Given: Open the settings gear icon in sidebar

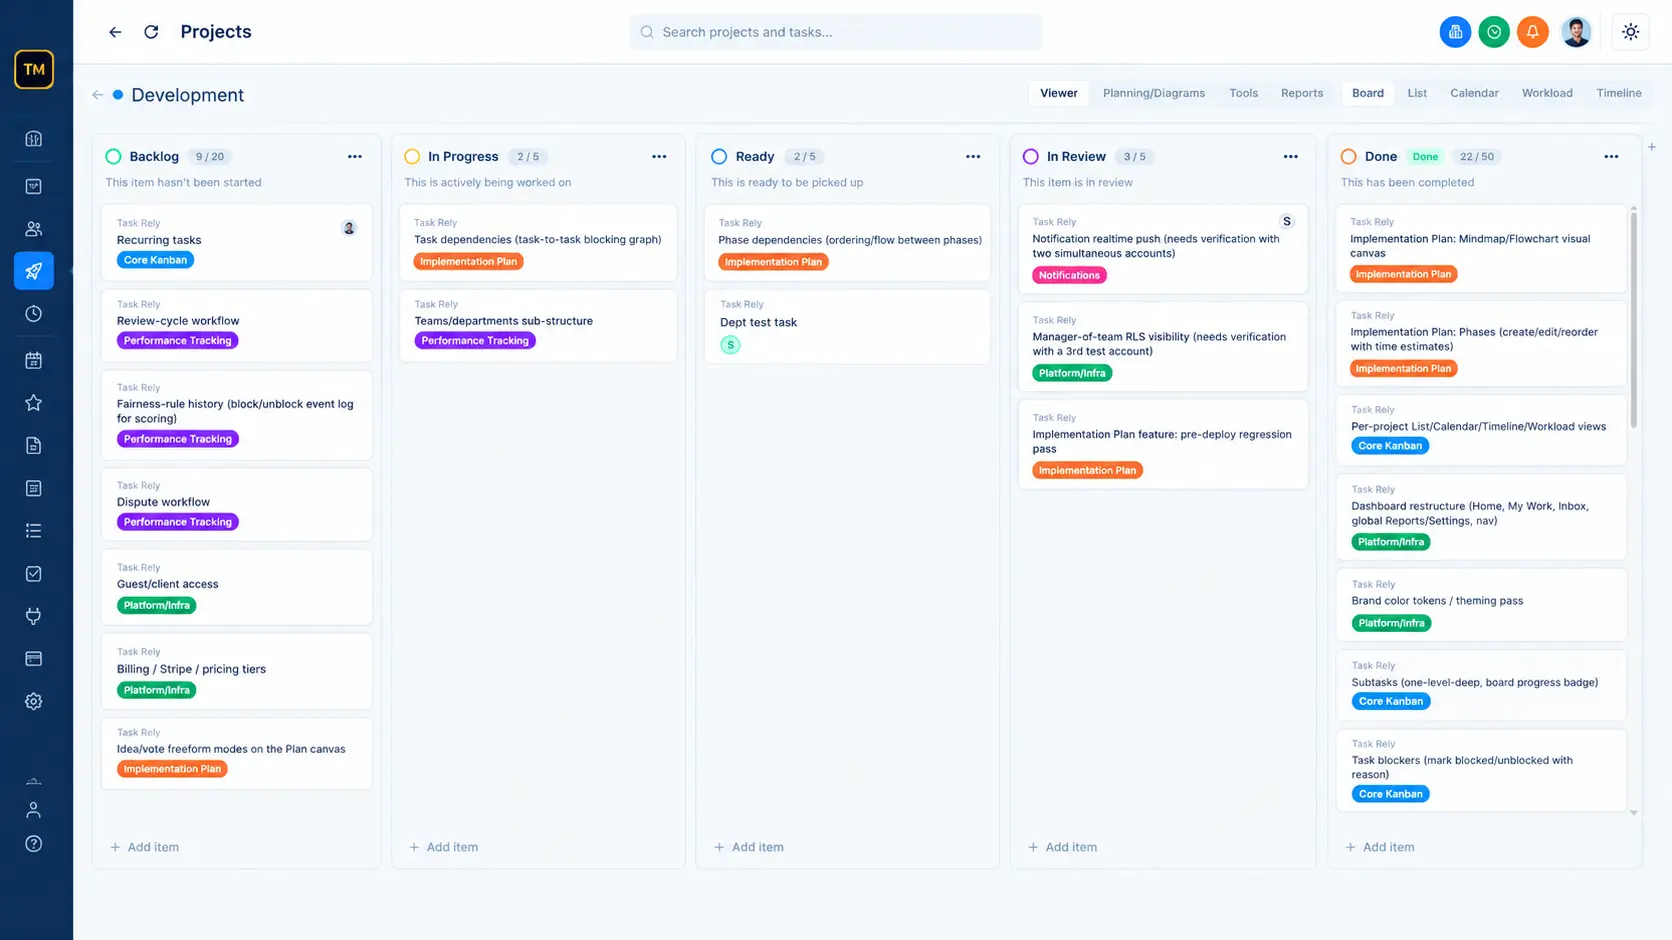Looking at the screenshot, I should point(34,702).
